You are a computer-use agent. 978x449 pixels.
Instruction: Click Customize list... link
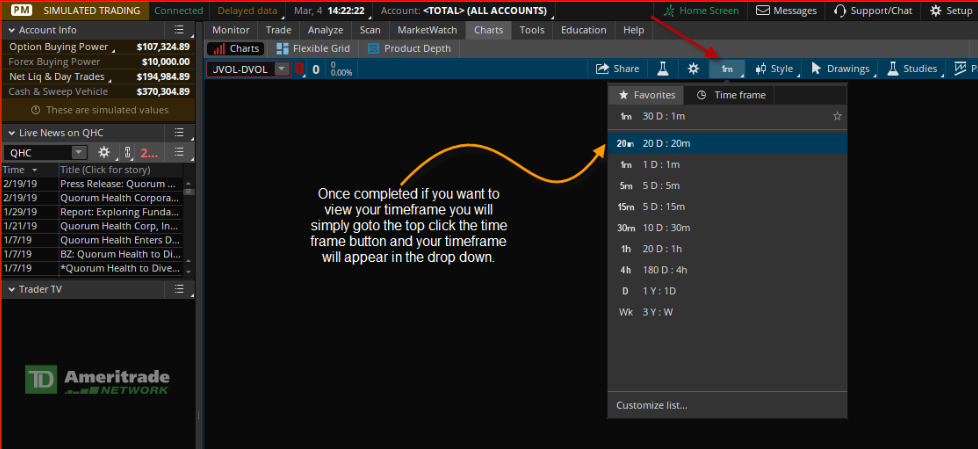click(x=652, y=405)
